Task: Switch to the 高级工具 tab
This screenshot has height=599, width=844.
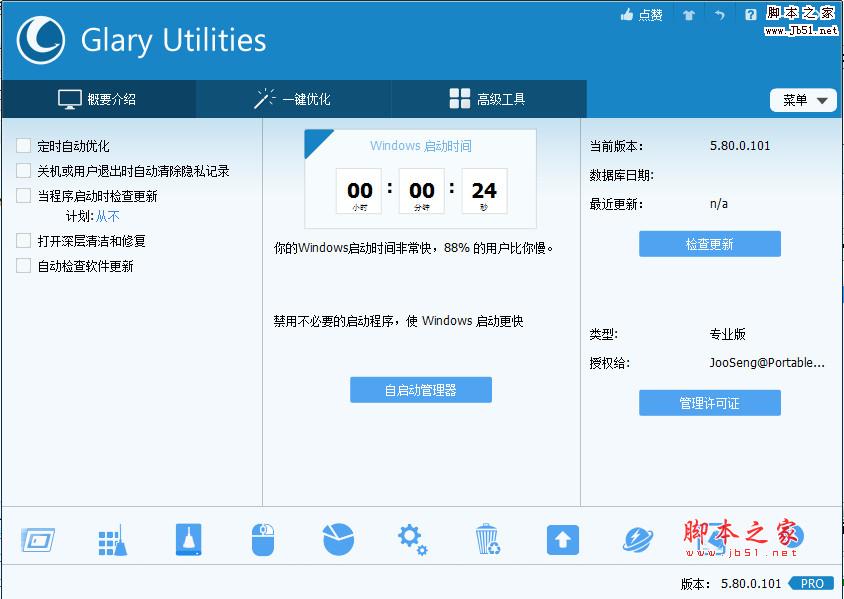Action: pos(488,99)
